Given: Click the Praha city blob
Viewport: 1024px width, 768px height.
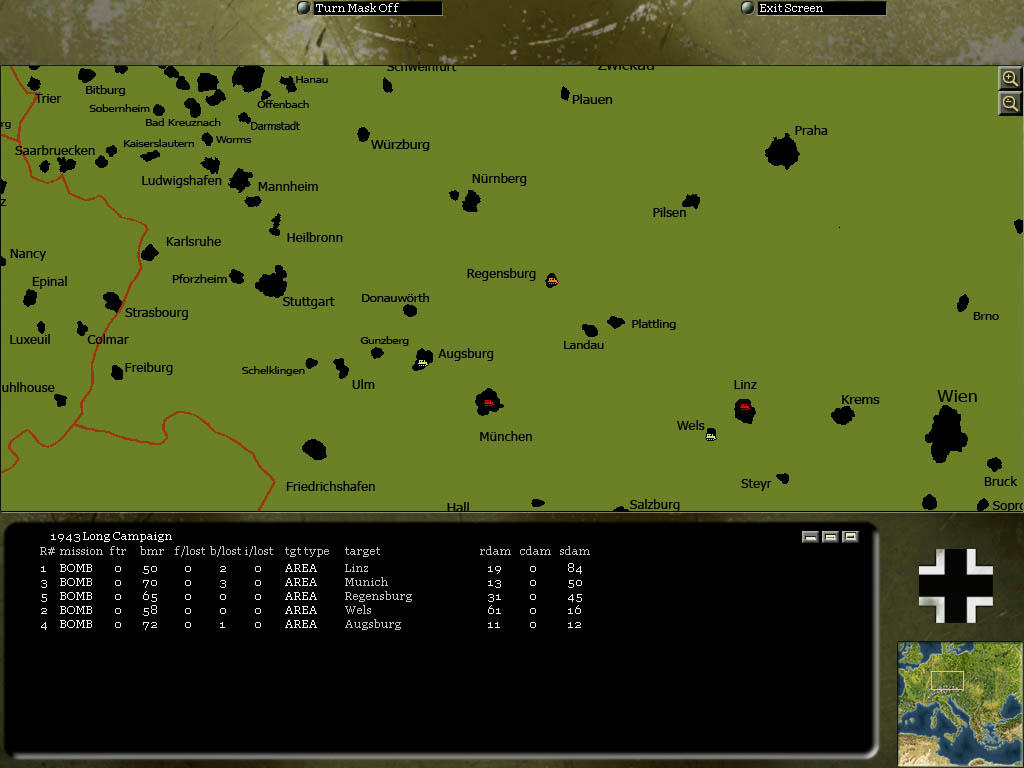Looking at the screenshot, I should tap(782, 152).
